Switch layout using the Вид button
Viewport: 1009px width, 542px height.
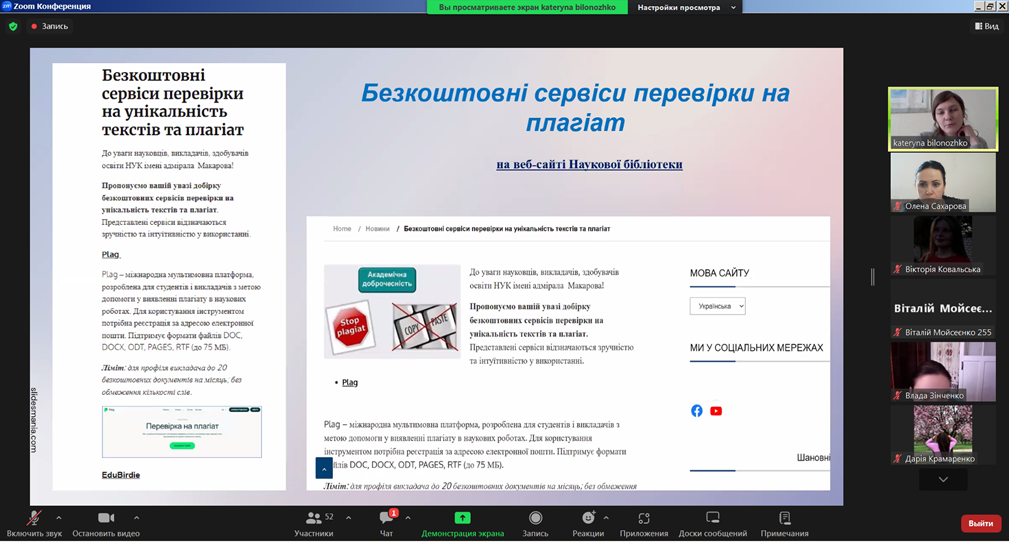tap(986, 26)
